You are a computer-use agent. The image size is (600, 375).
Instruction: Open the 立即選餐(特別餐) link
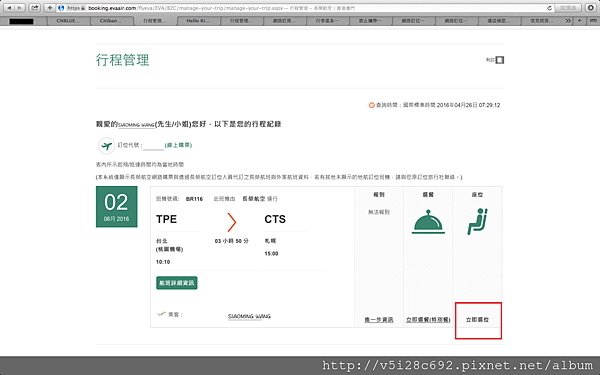[428, 320]
